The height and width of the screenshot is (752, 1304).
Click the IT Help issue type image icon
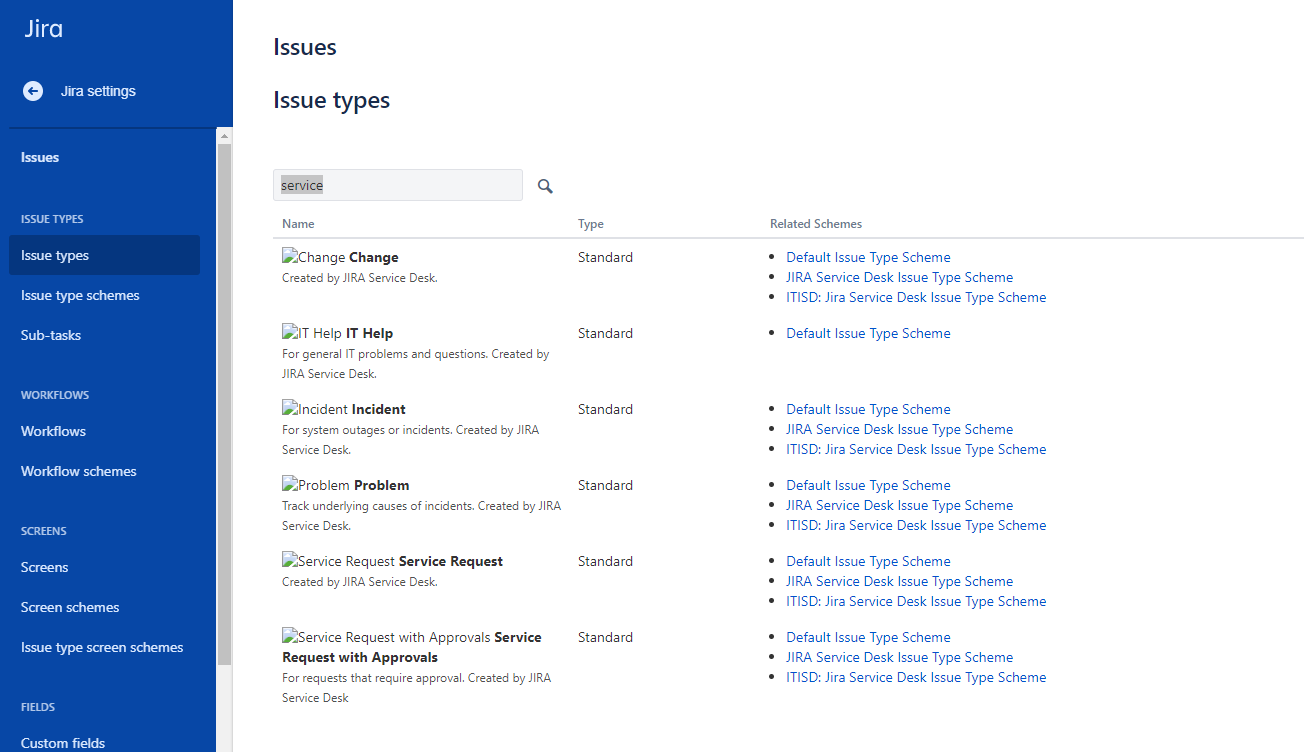(312, 333)
